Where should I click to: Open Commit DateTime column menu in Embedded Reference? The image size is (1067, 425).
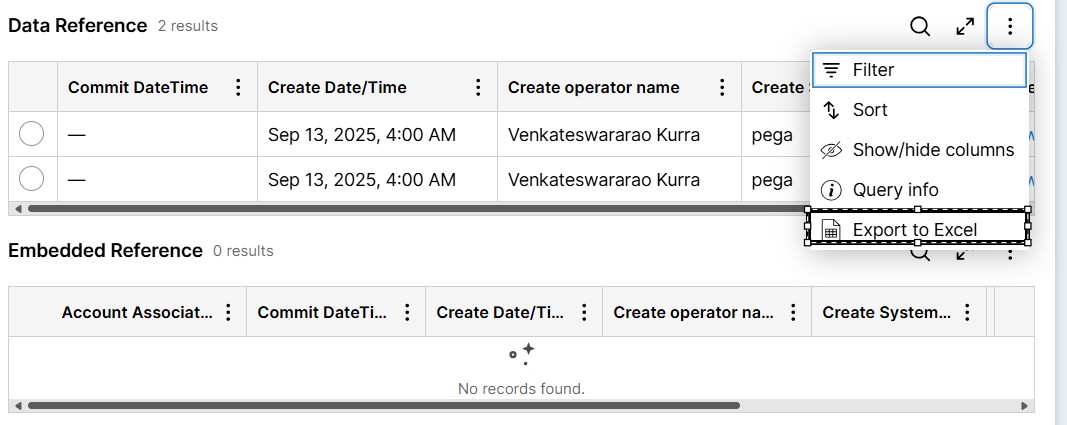coord(407,313)
